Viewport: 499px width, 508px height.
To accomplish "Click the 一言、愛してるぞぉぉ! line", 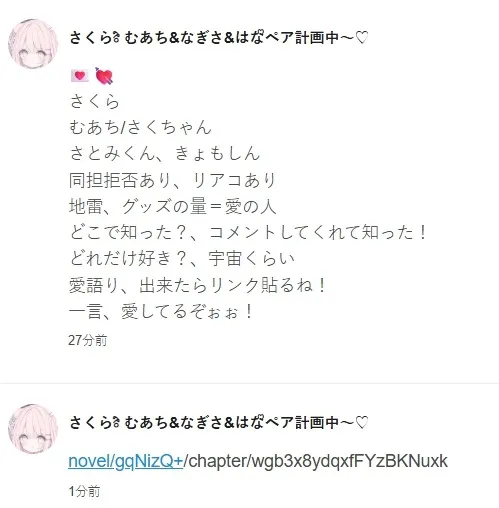I will (161, 312).
